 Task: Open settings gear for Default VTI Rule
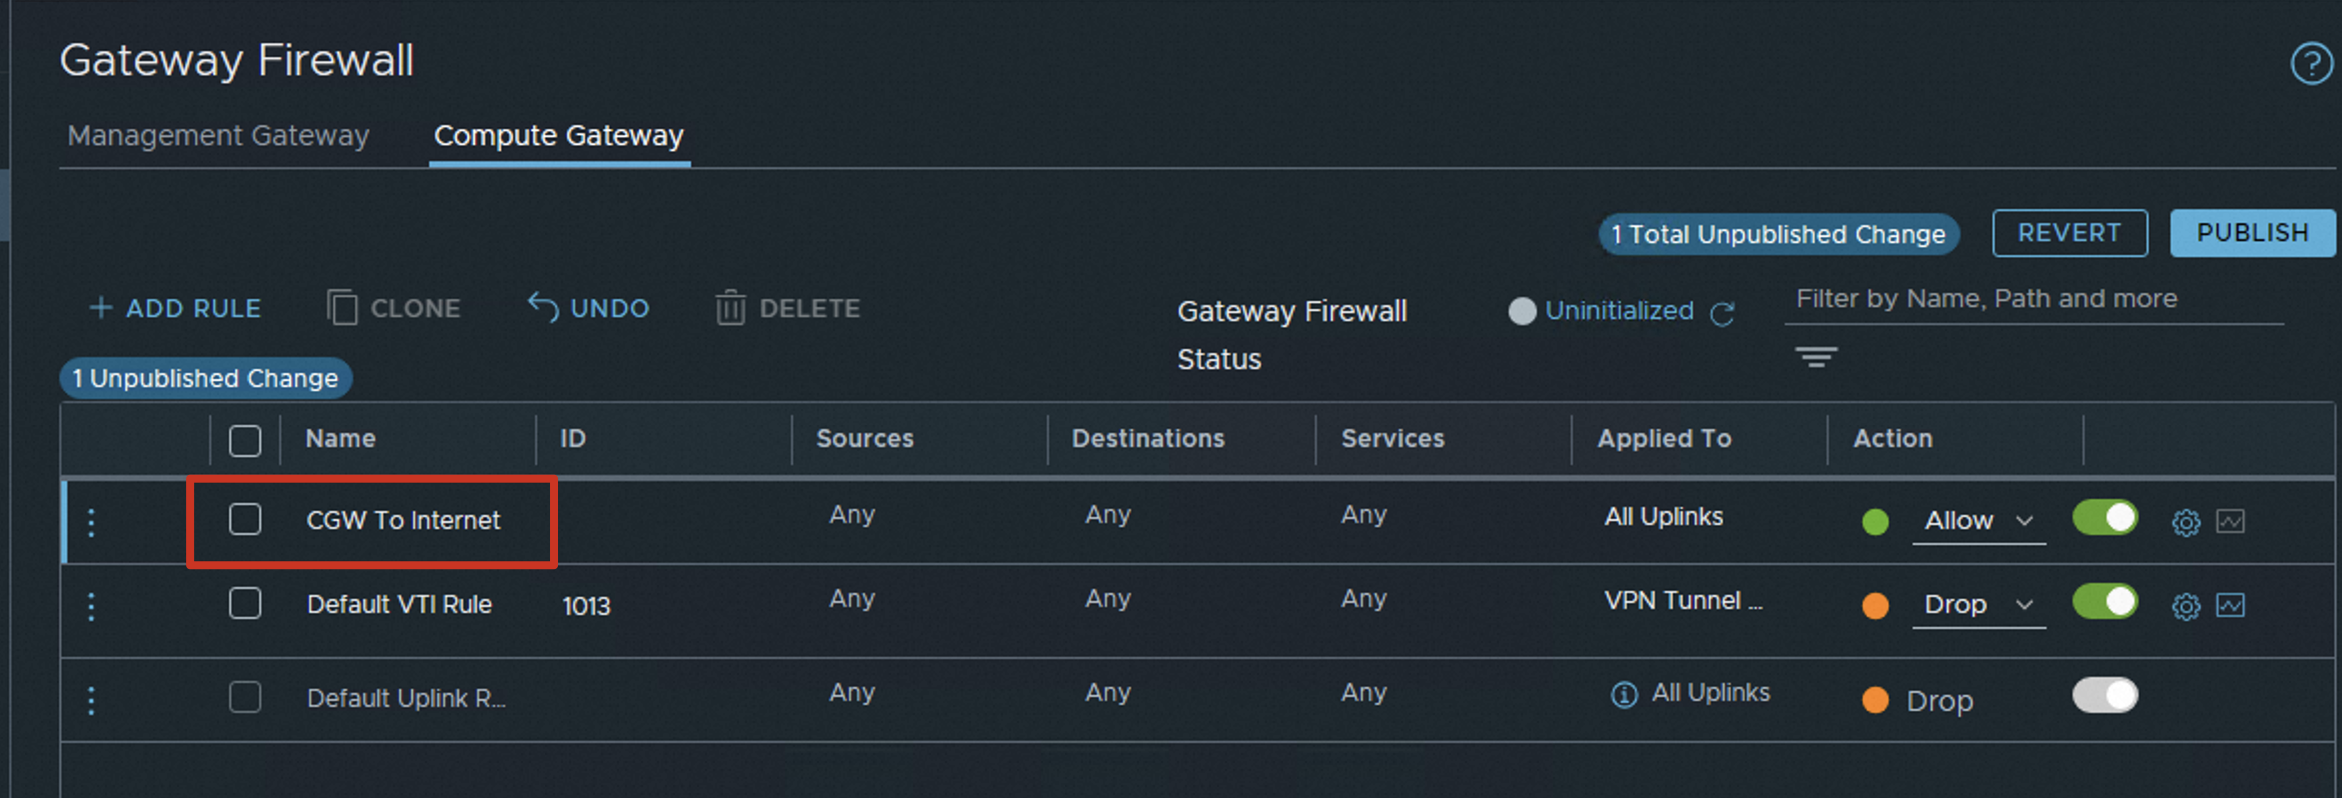(2186, 606)
